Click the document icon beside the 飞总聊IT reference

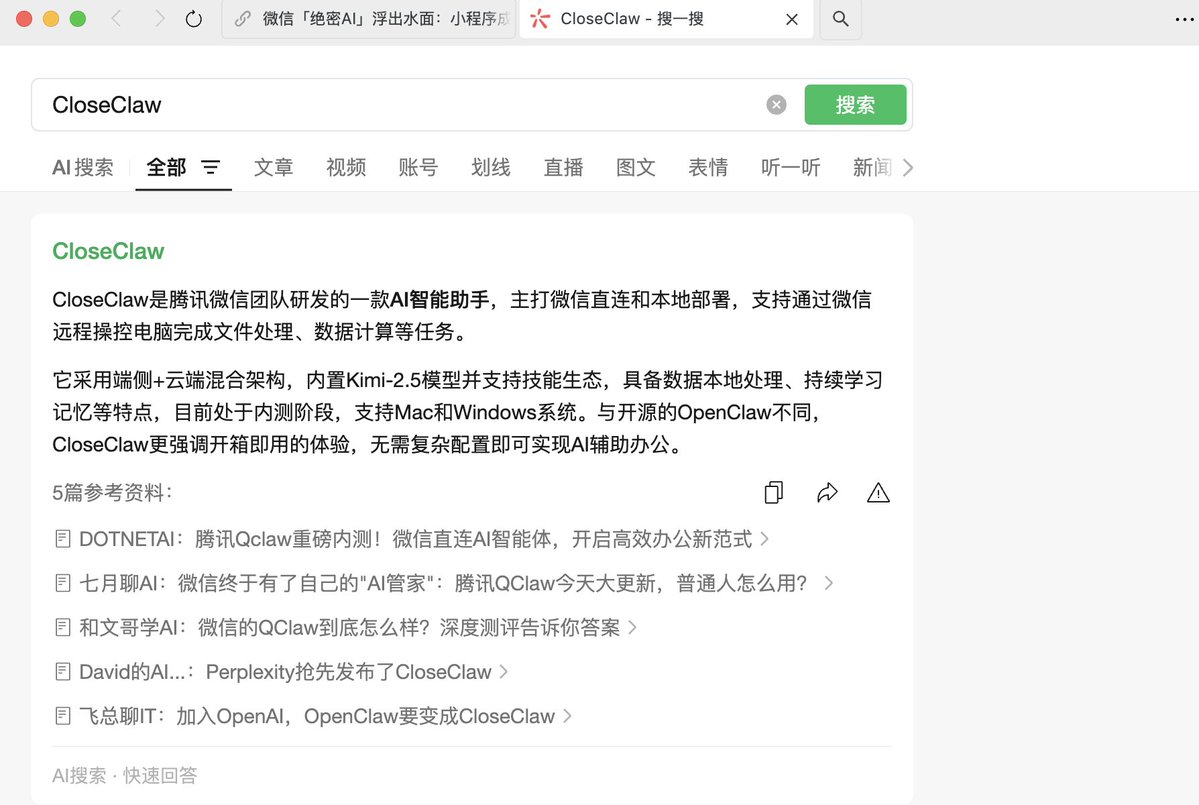[63, 716]
